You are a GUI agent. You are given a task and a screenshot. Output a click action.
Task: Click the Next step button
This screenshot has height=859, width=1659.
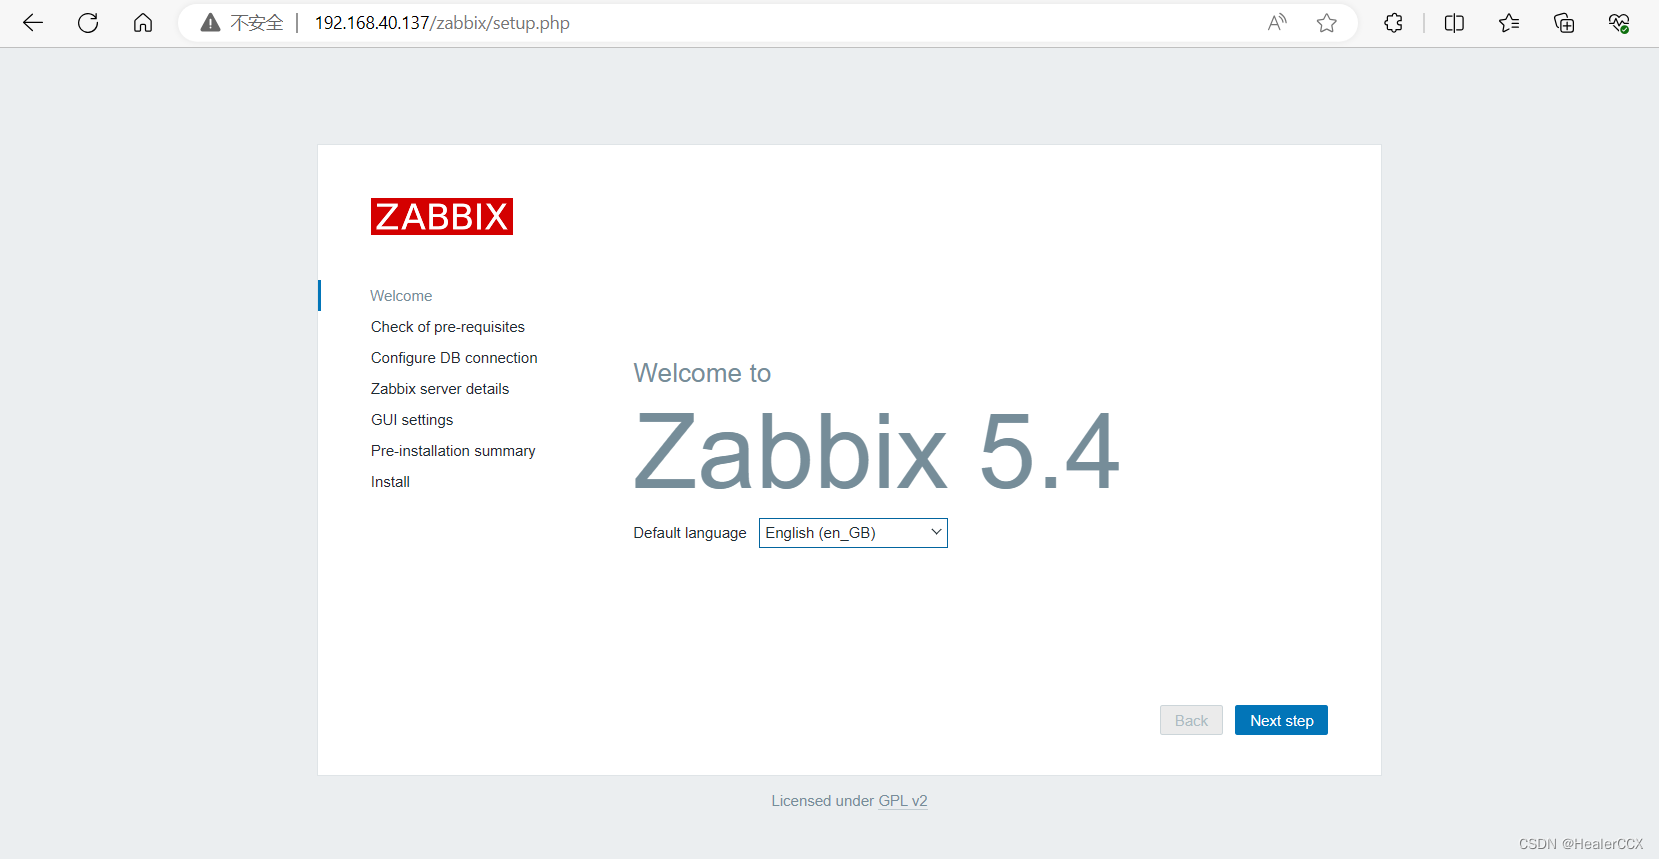click(1281, 720)
